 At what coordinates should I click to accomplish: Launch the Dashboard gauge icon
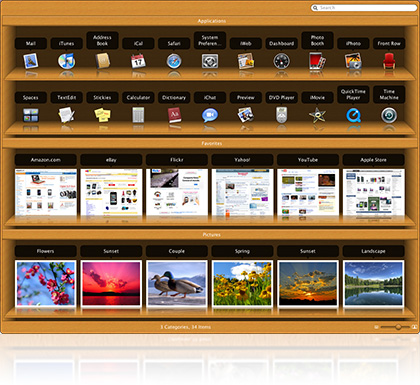click(282, 61)
